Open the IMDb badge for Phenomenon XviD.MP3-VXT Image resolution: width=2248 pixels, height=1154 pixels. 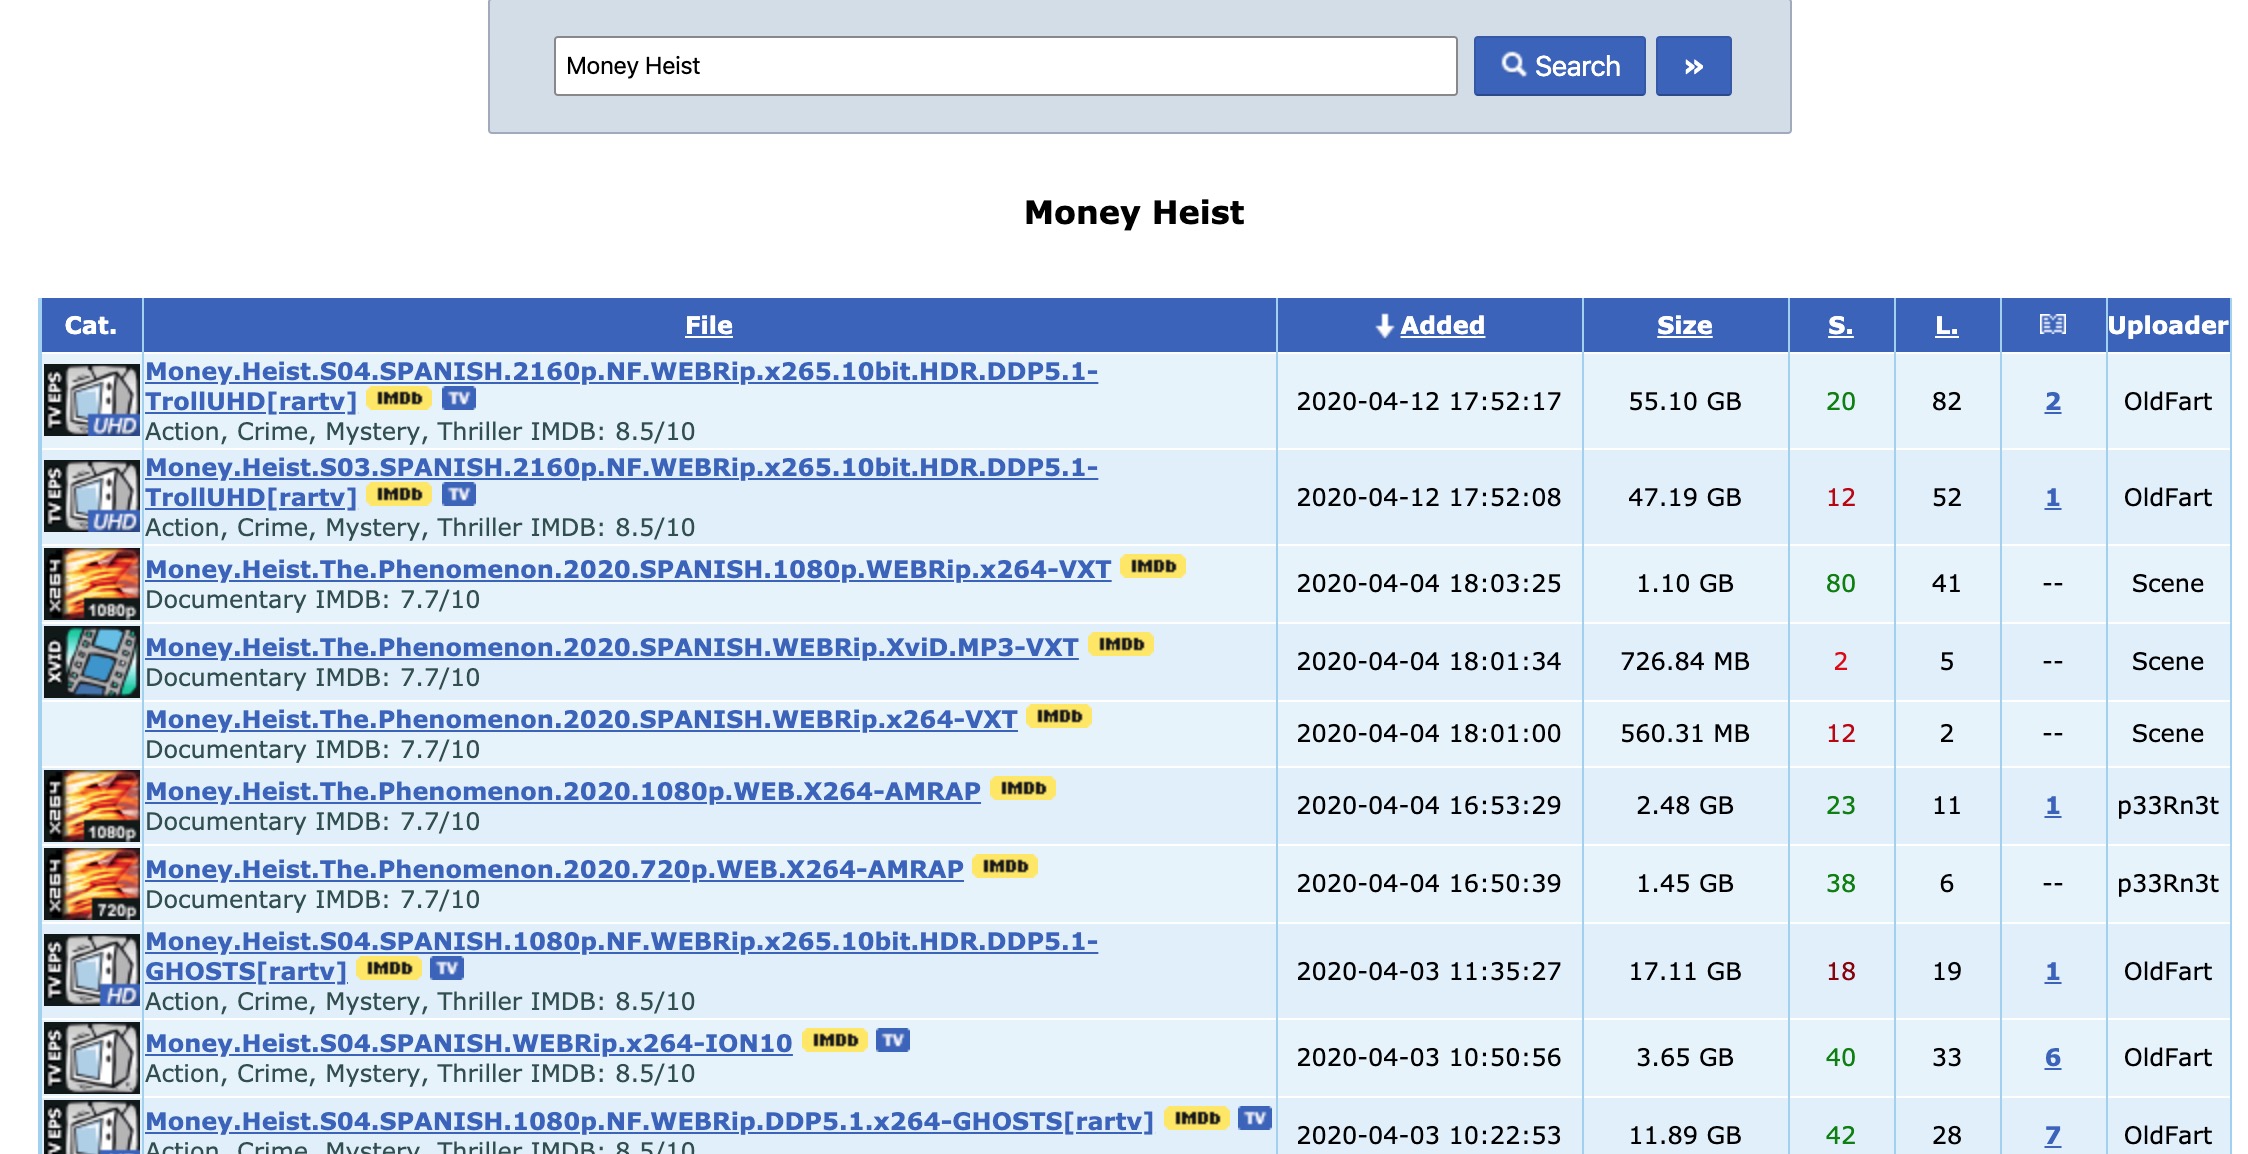click(x=1121, y=645)
